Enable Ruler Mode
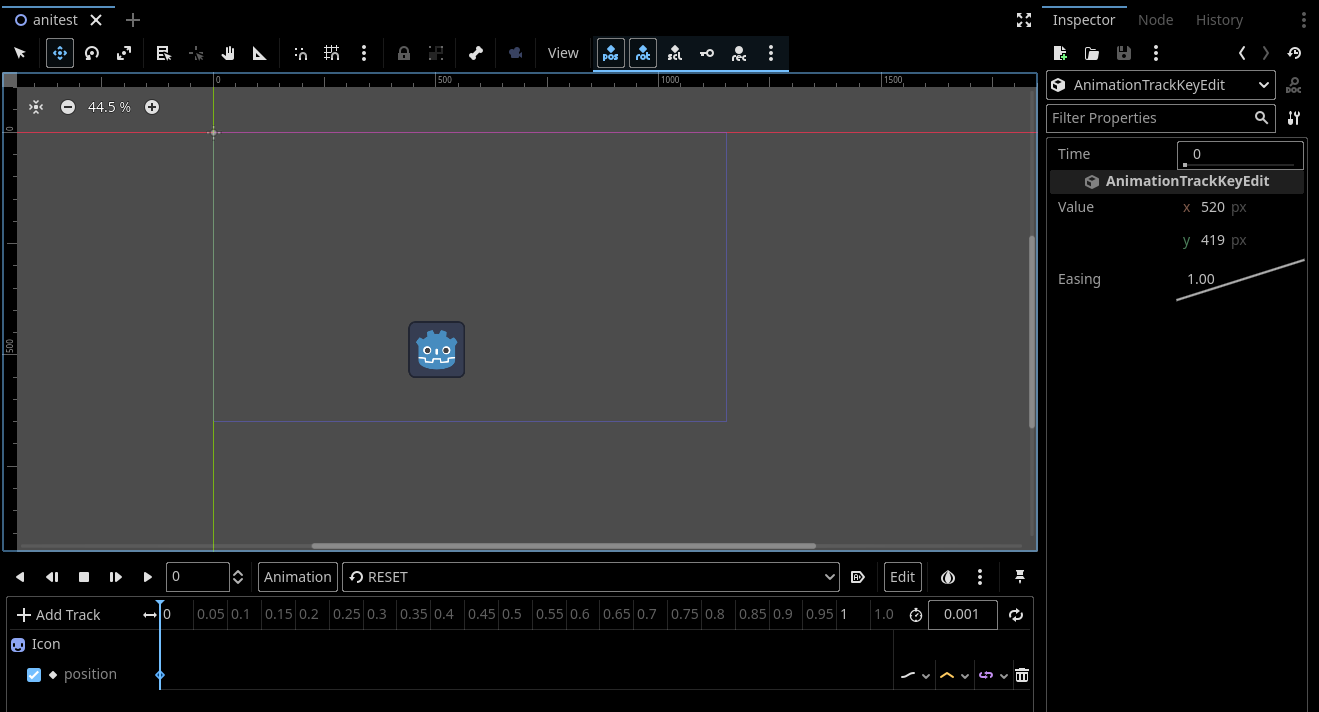The width and height of the screenshot is (1319, 712). tap(259, 53)
